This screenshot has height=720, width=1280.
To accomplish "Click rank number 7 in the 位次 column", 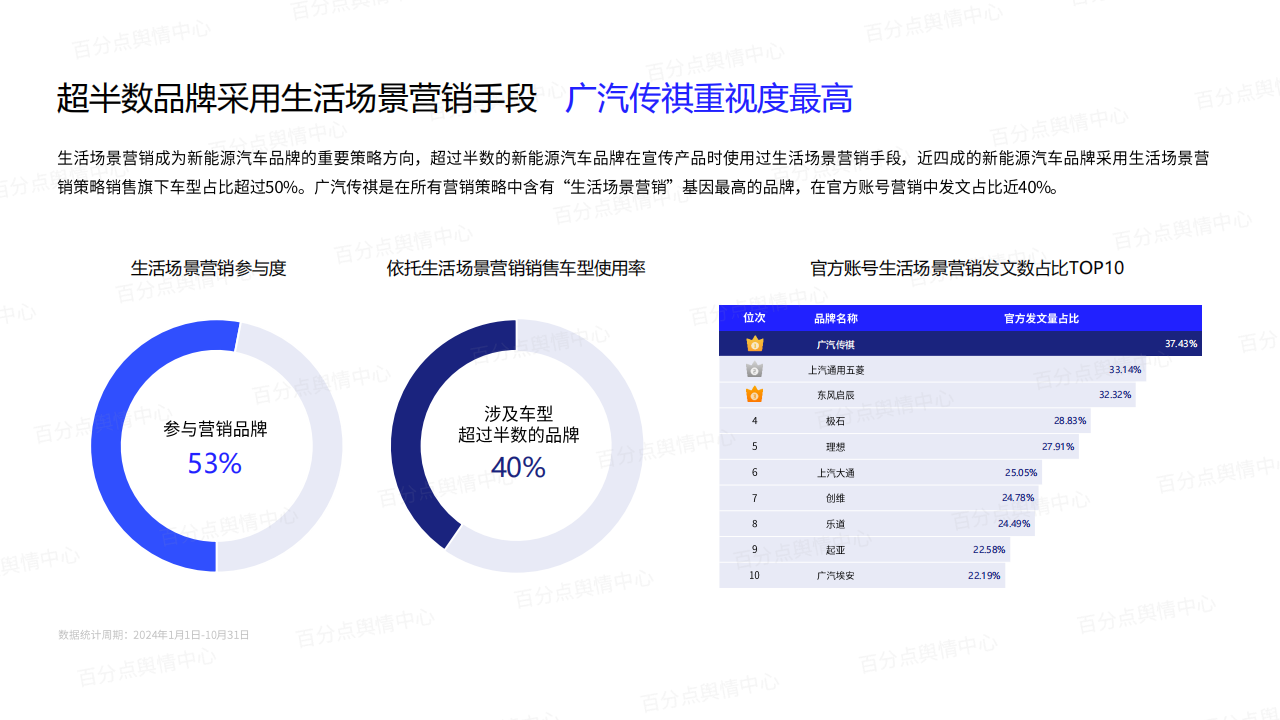I will pyautogui.click(x=755, y=498).
